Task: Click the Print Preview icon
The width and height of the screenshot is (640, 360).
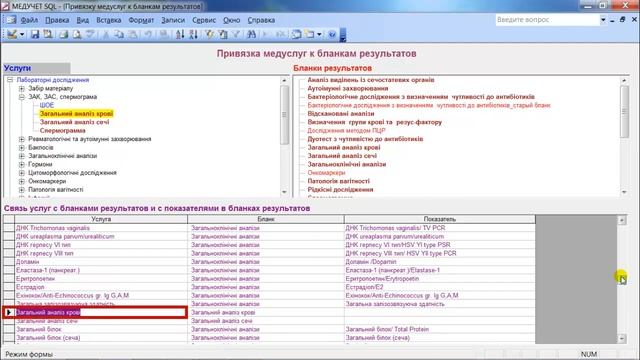Action: pyautogui.click(x=76, y=34)
